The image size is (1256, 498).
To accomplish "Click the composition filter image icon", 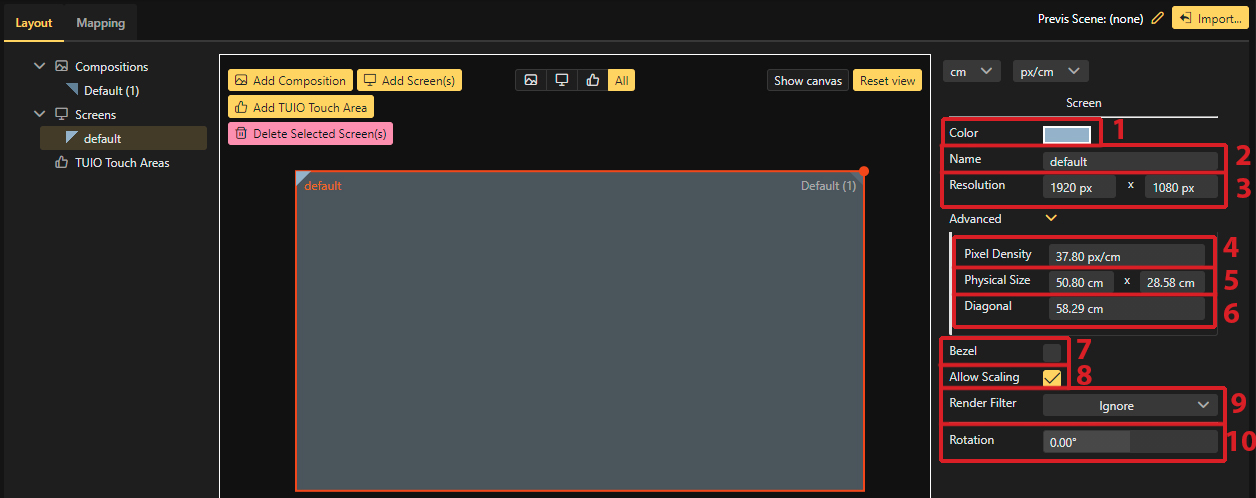I will [531, 81].
